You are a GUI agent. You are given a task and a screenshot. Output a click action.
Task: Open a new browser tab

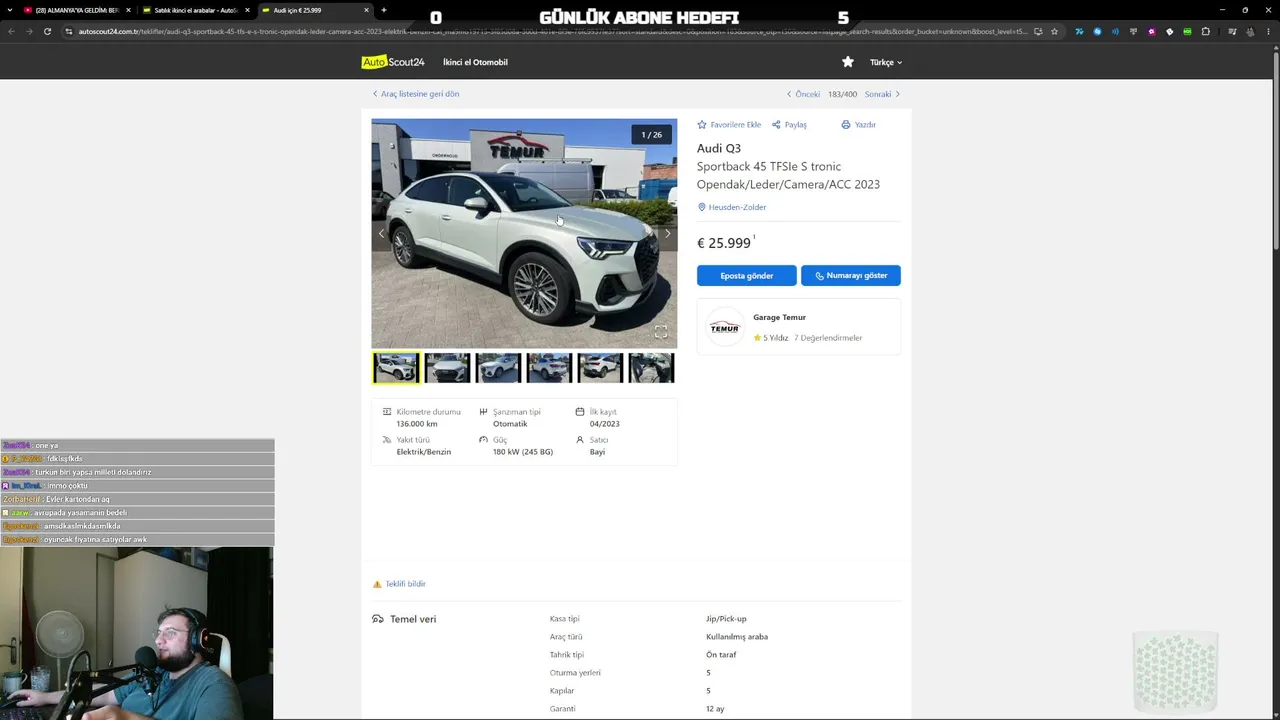click(384, 10)
